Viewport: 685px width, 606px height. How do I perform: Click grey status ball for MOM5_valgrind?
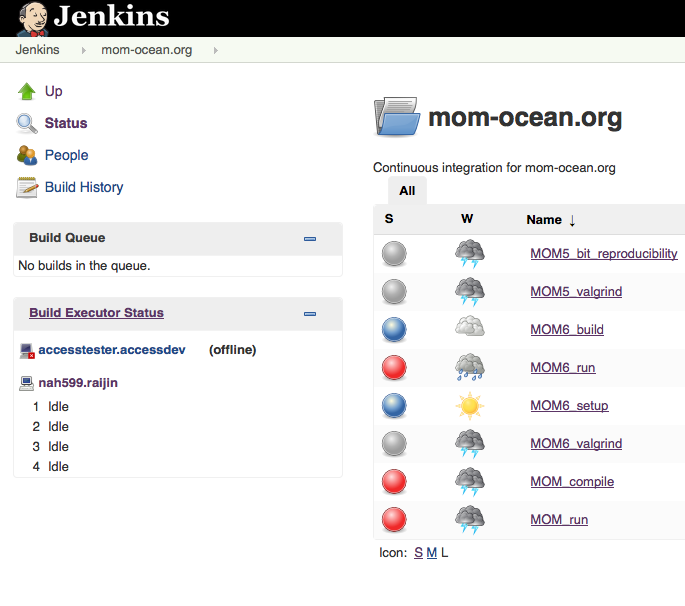394,291
